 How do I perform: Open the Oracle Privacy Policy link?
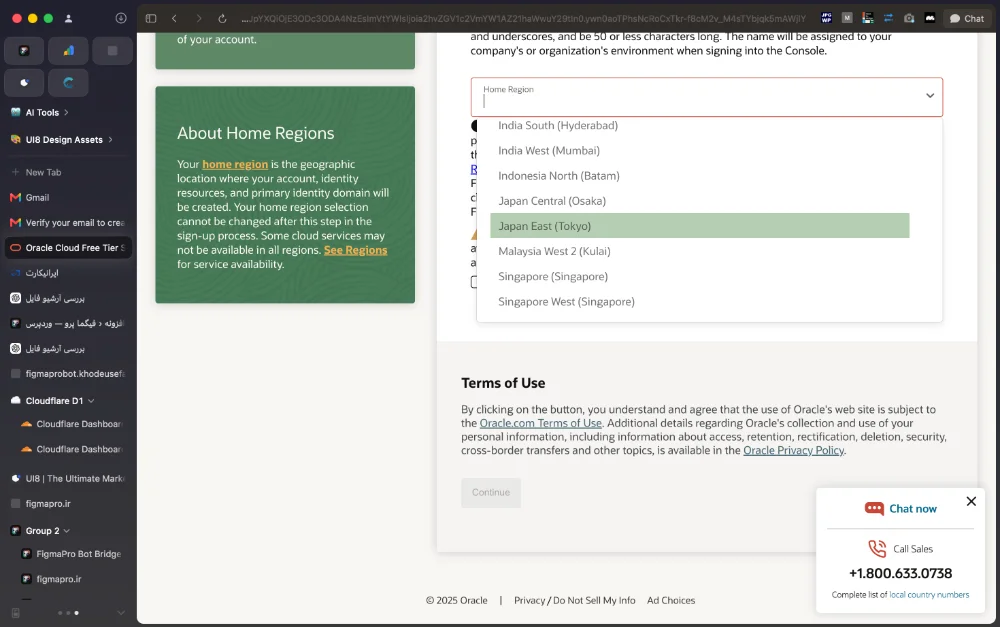tap(793, 450)
